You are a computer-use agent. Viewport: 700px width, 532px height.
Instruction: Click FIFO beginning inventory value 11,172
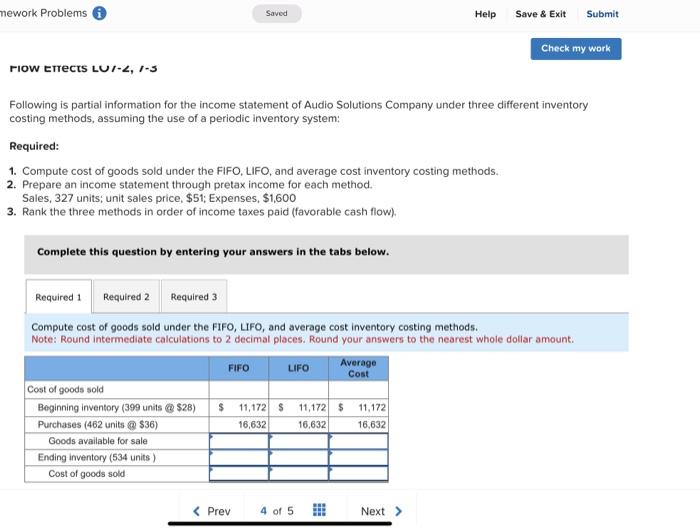(x=252, y=407)
